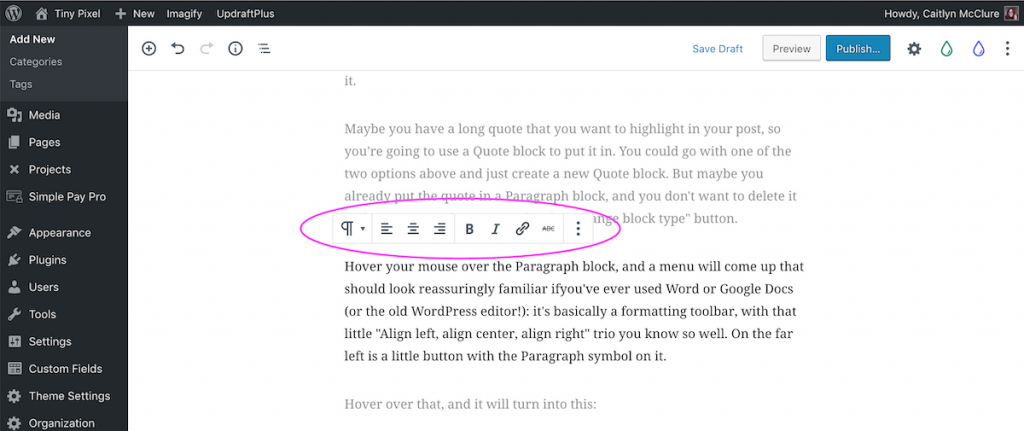
Task: Click the Publish... button
Action: pyautogui.click(x=858, y=48)
